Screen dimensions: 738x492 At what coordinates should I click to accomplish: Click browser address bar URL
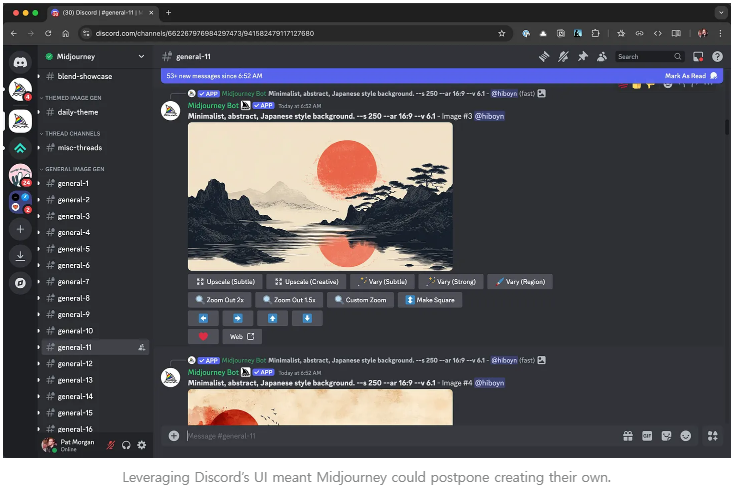coord(205,33)
